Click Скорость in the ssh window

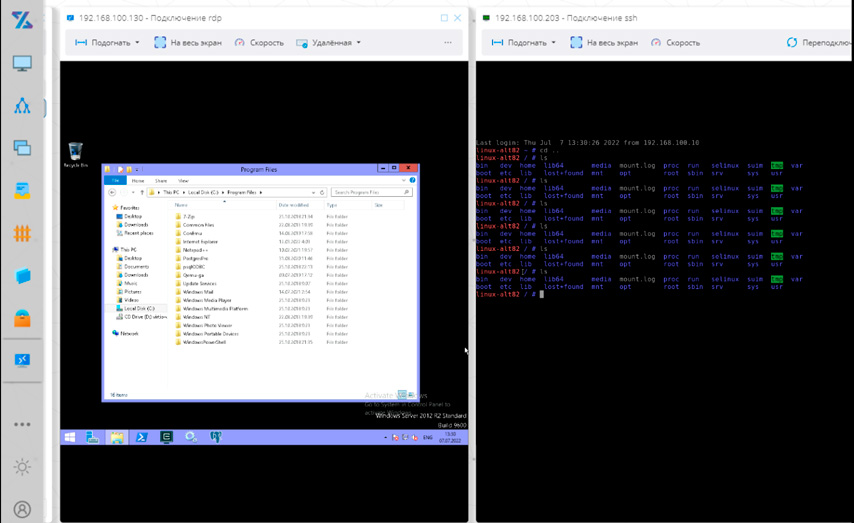(x=675, y=42)
